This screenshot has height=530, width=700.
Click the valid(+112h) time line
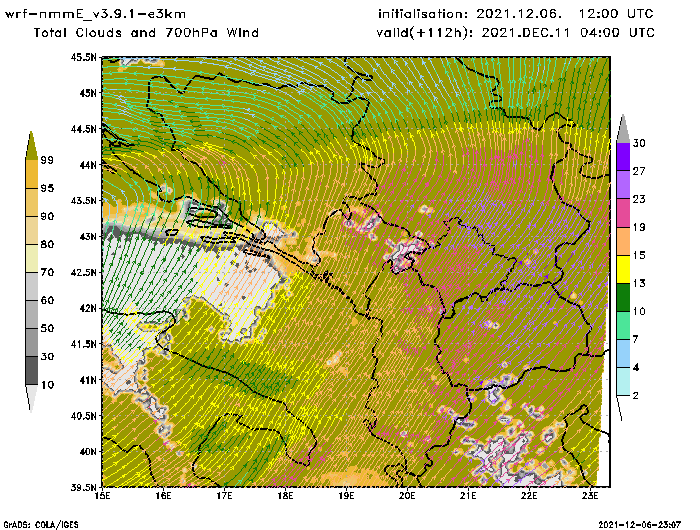pos(516,33)
